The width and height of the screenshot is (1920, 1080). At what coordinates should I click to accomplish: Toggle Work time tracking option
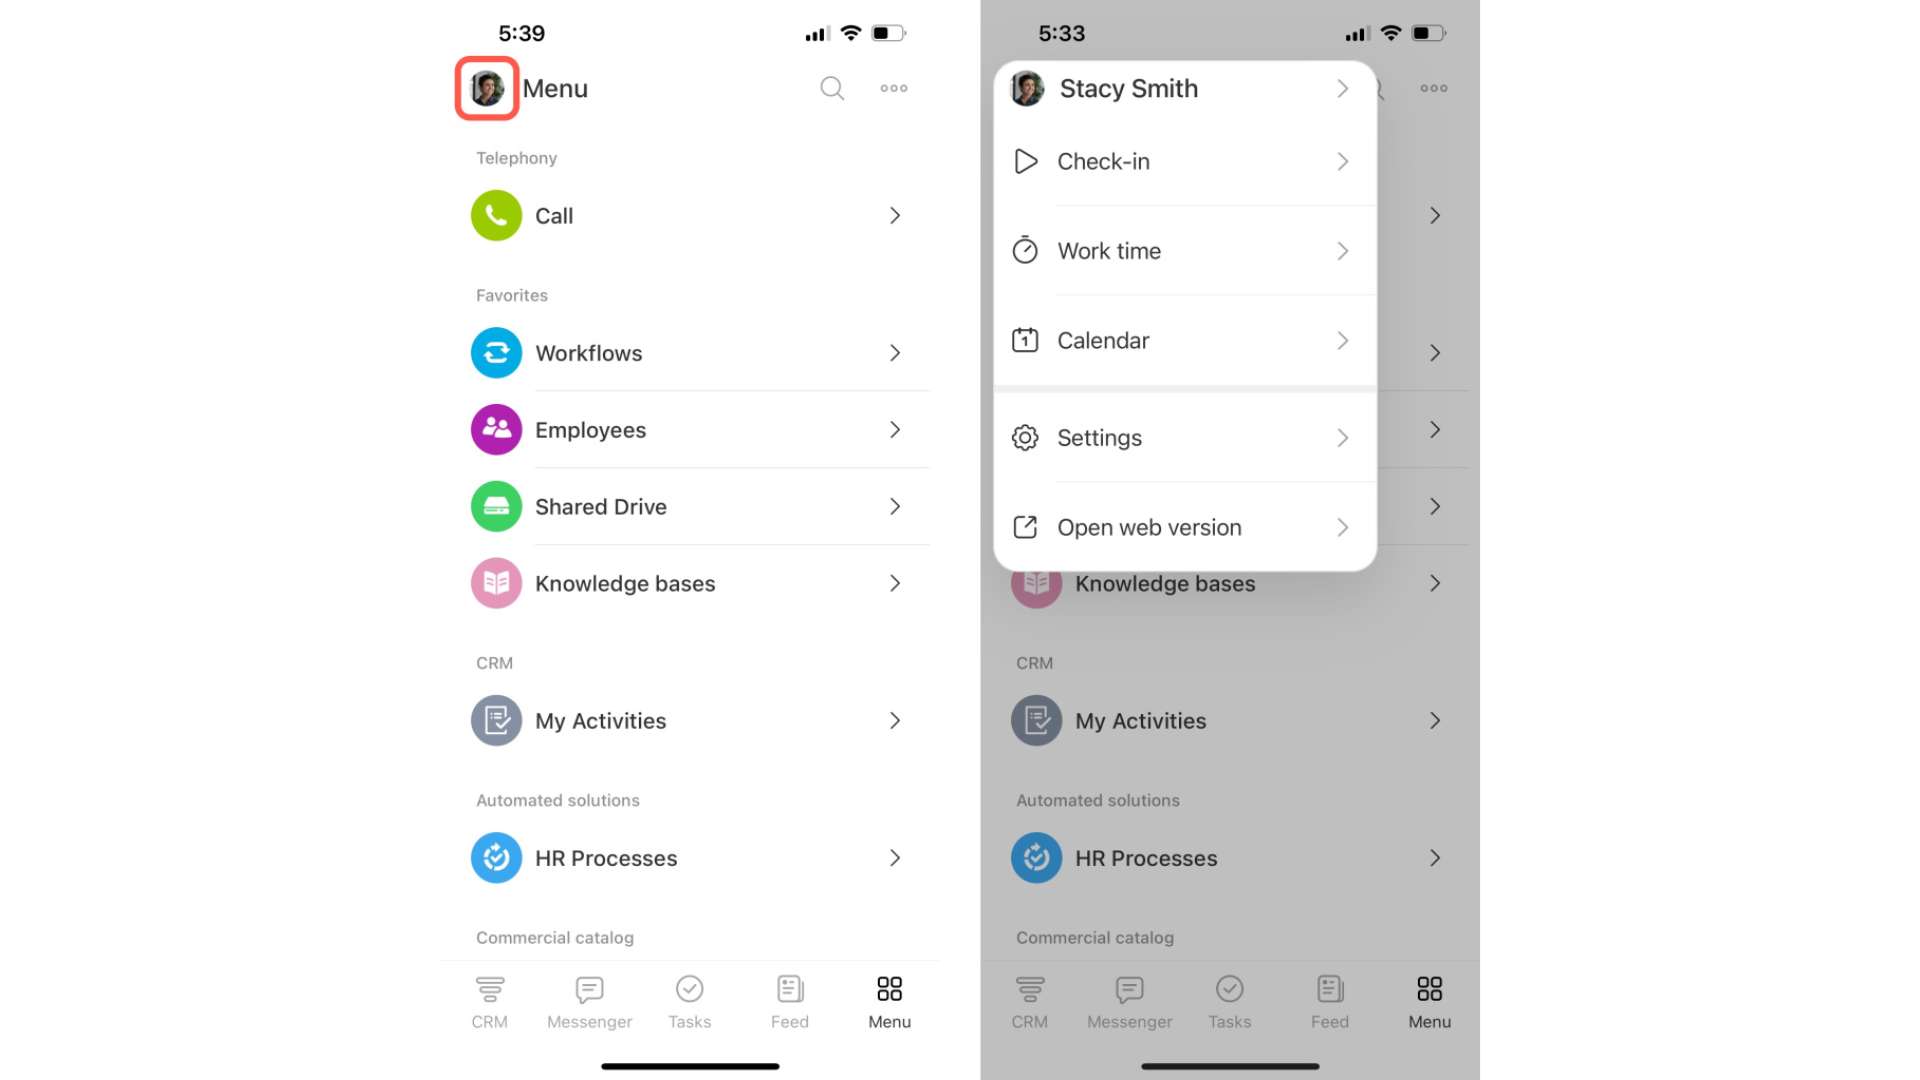point(1183,251)
